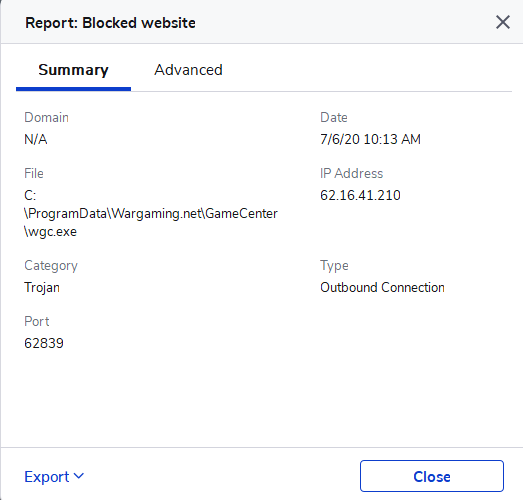Select the Summary tab
The height and width of the screenshot is (500, 523).
pos(73,70)
